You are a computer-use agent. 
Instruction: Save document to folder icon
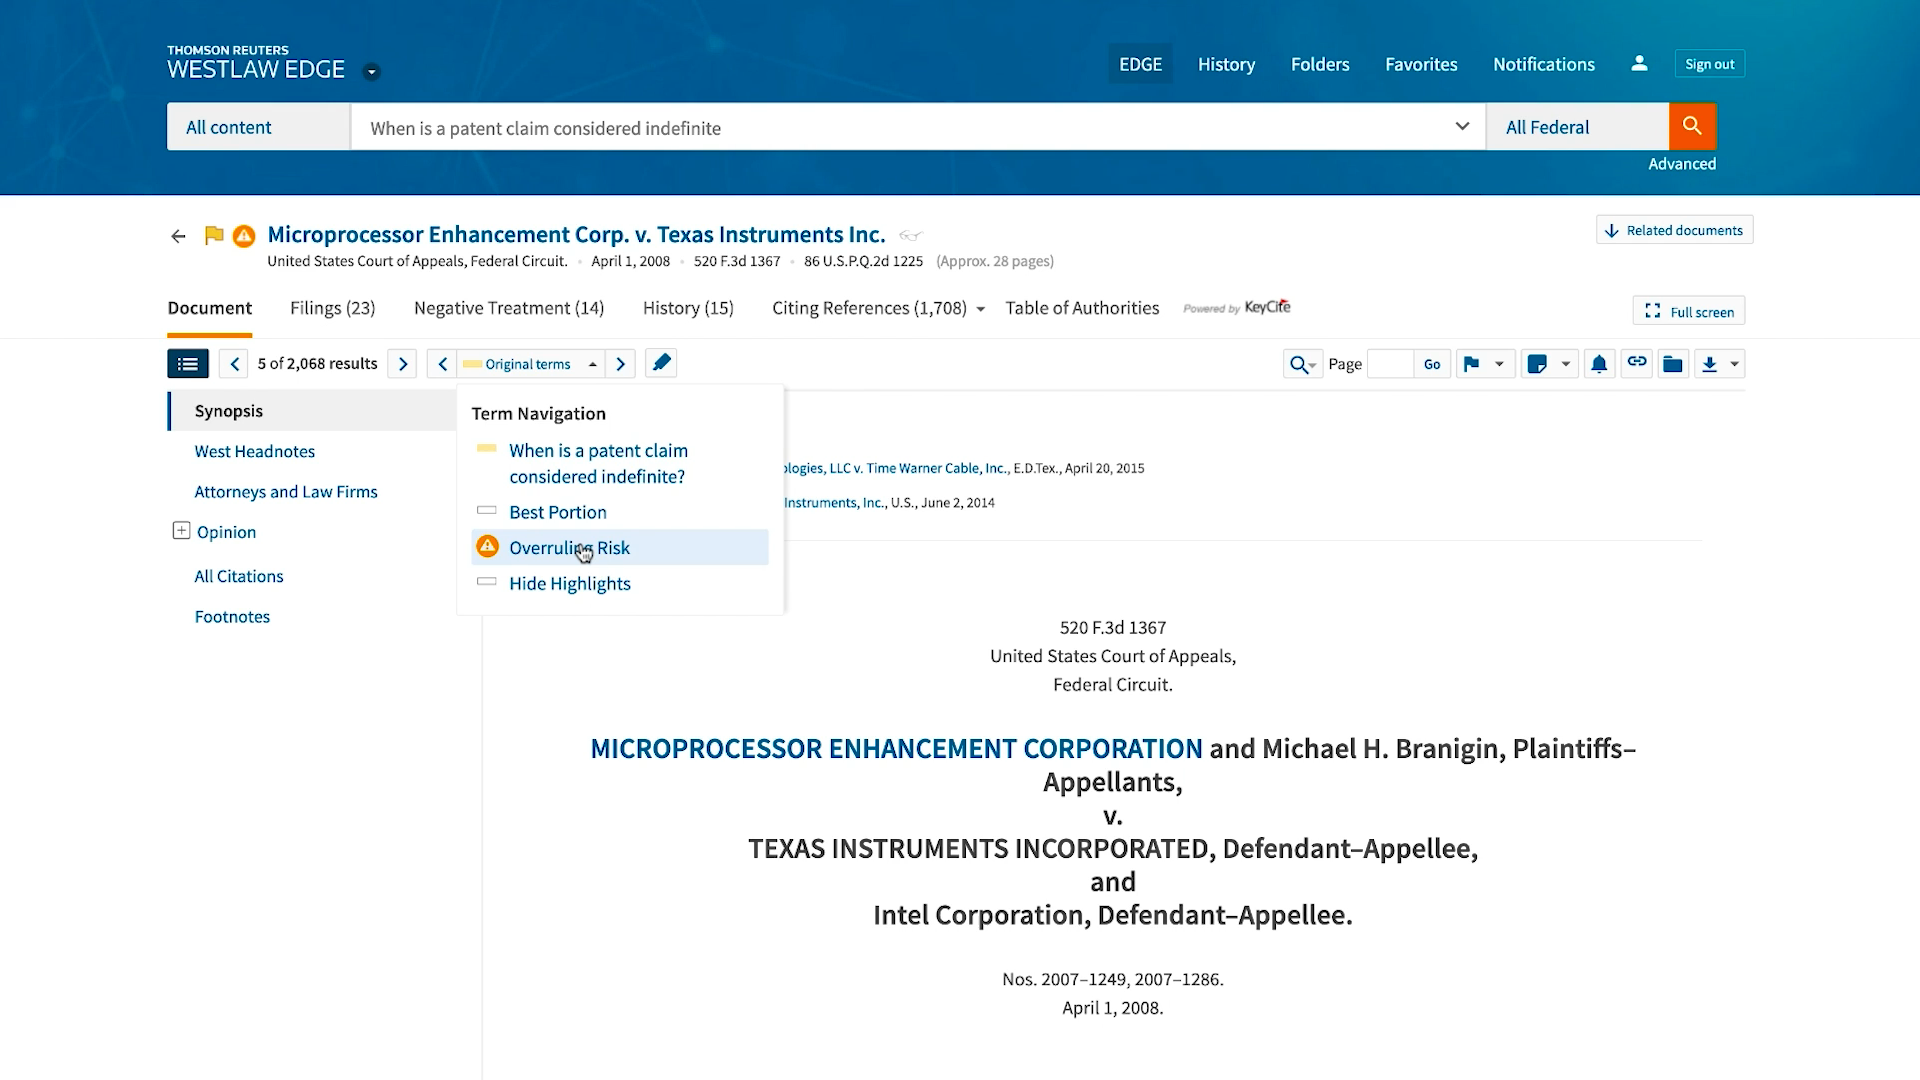coord(1672,364)
